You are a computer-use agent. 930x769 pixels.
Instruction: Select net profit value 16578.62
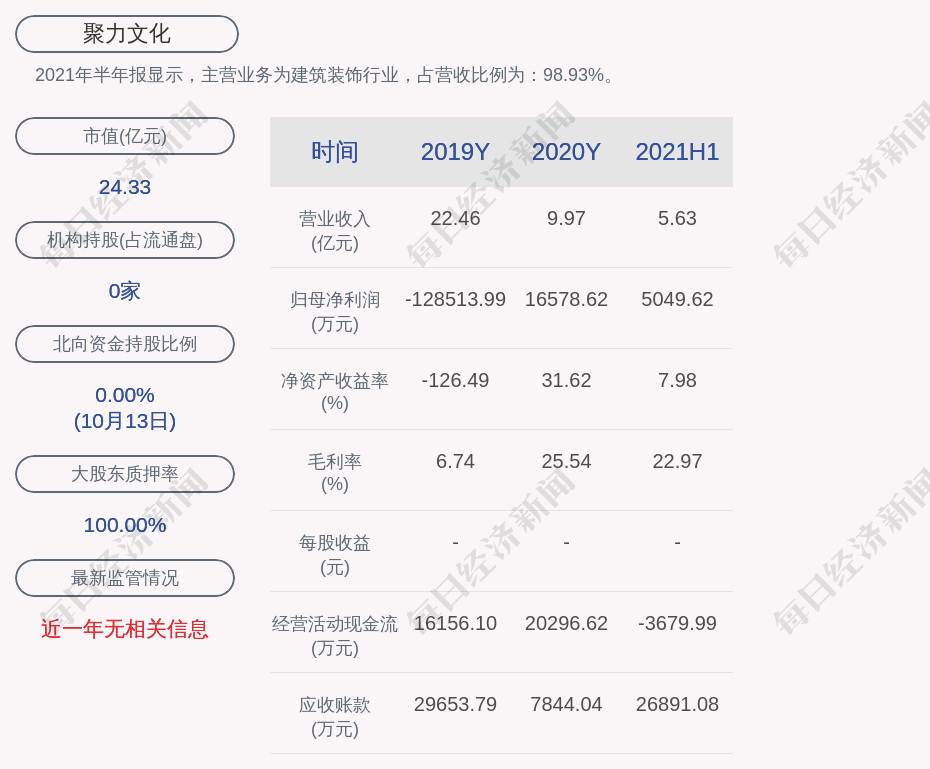566,299
